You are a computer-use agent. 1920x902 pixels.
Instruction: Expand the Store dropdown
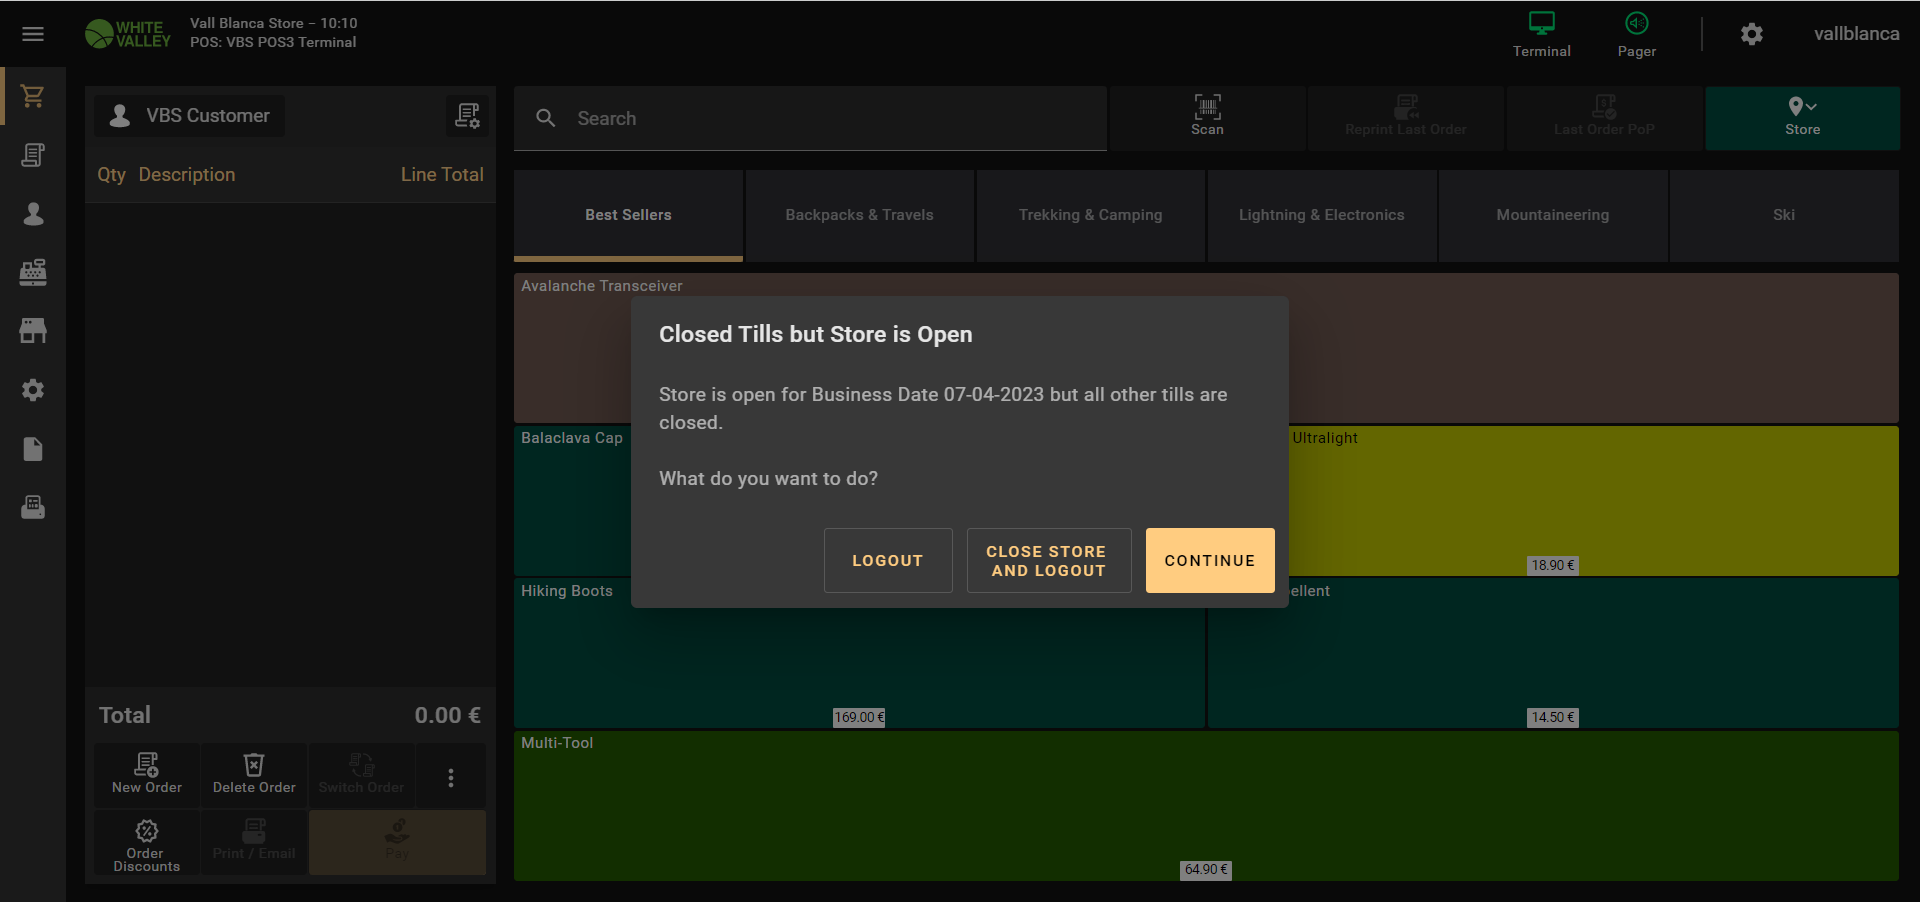(x=1802, y=118)
